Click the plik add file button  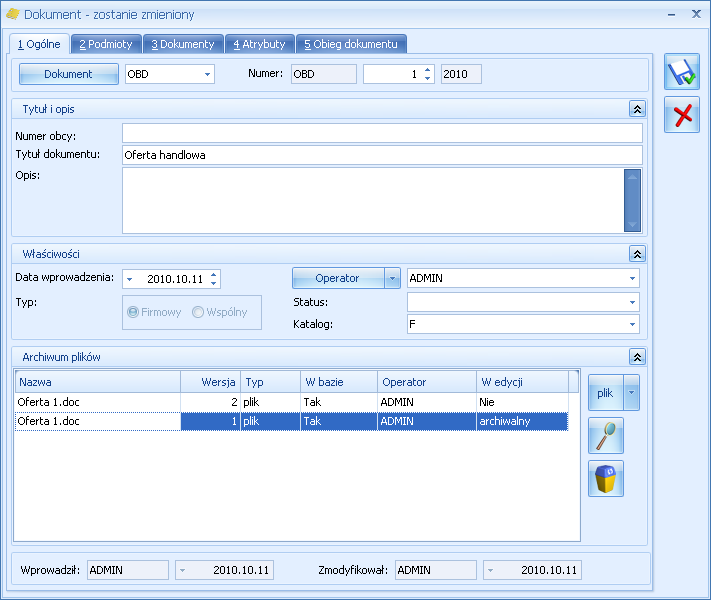tap(605, 392)
